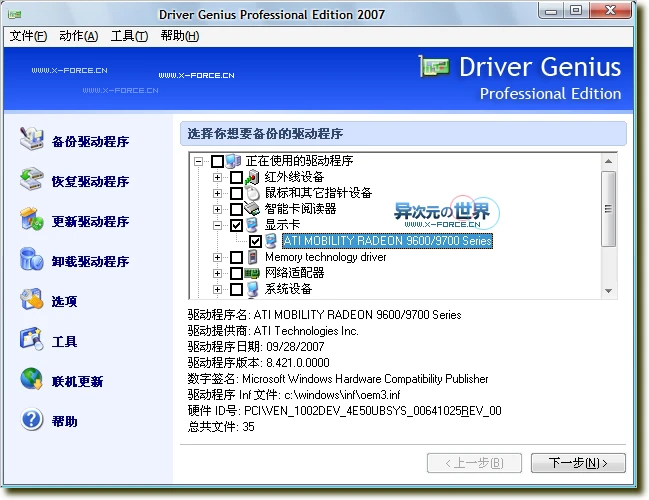649x500 pixels.
Task: Click the online update globe icon
Action: pyautogui.click(x=31, y=379)
